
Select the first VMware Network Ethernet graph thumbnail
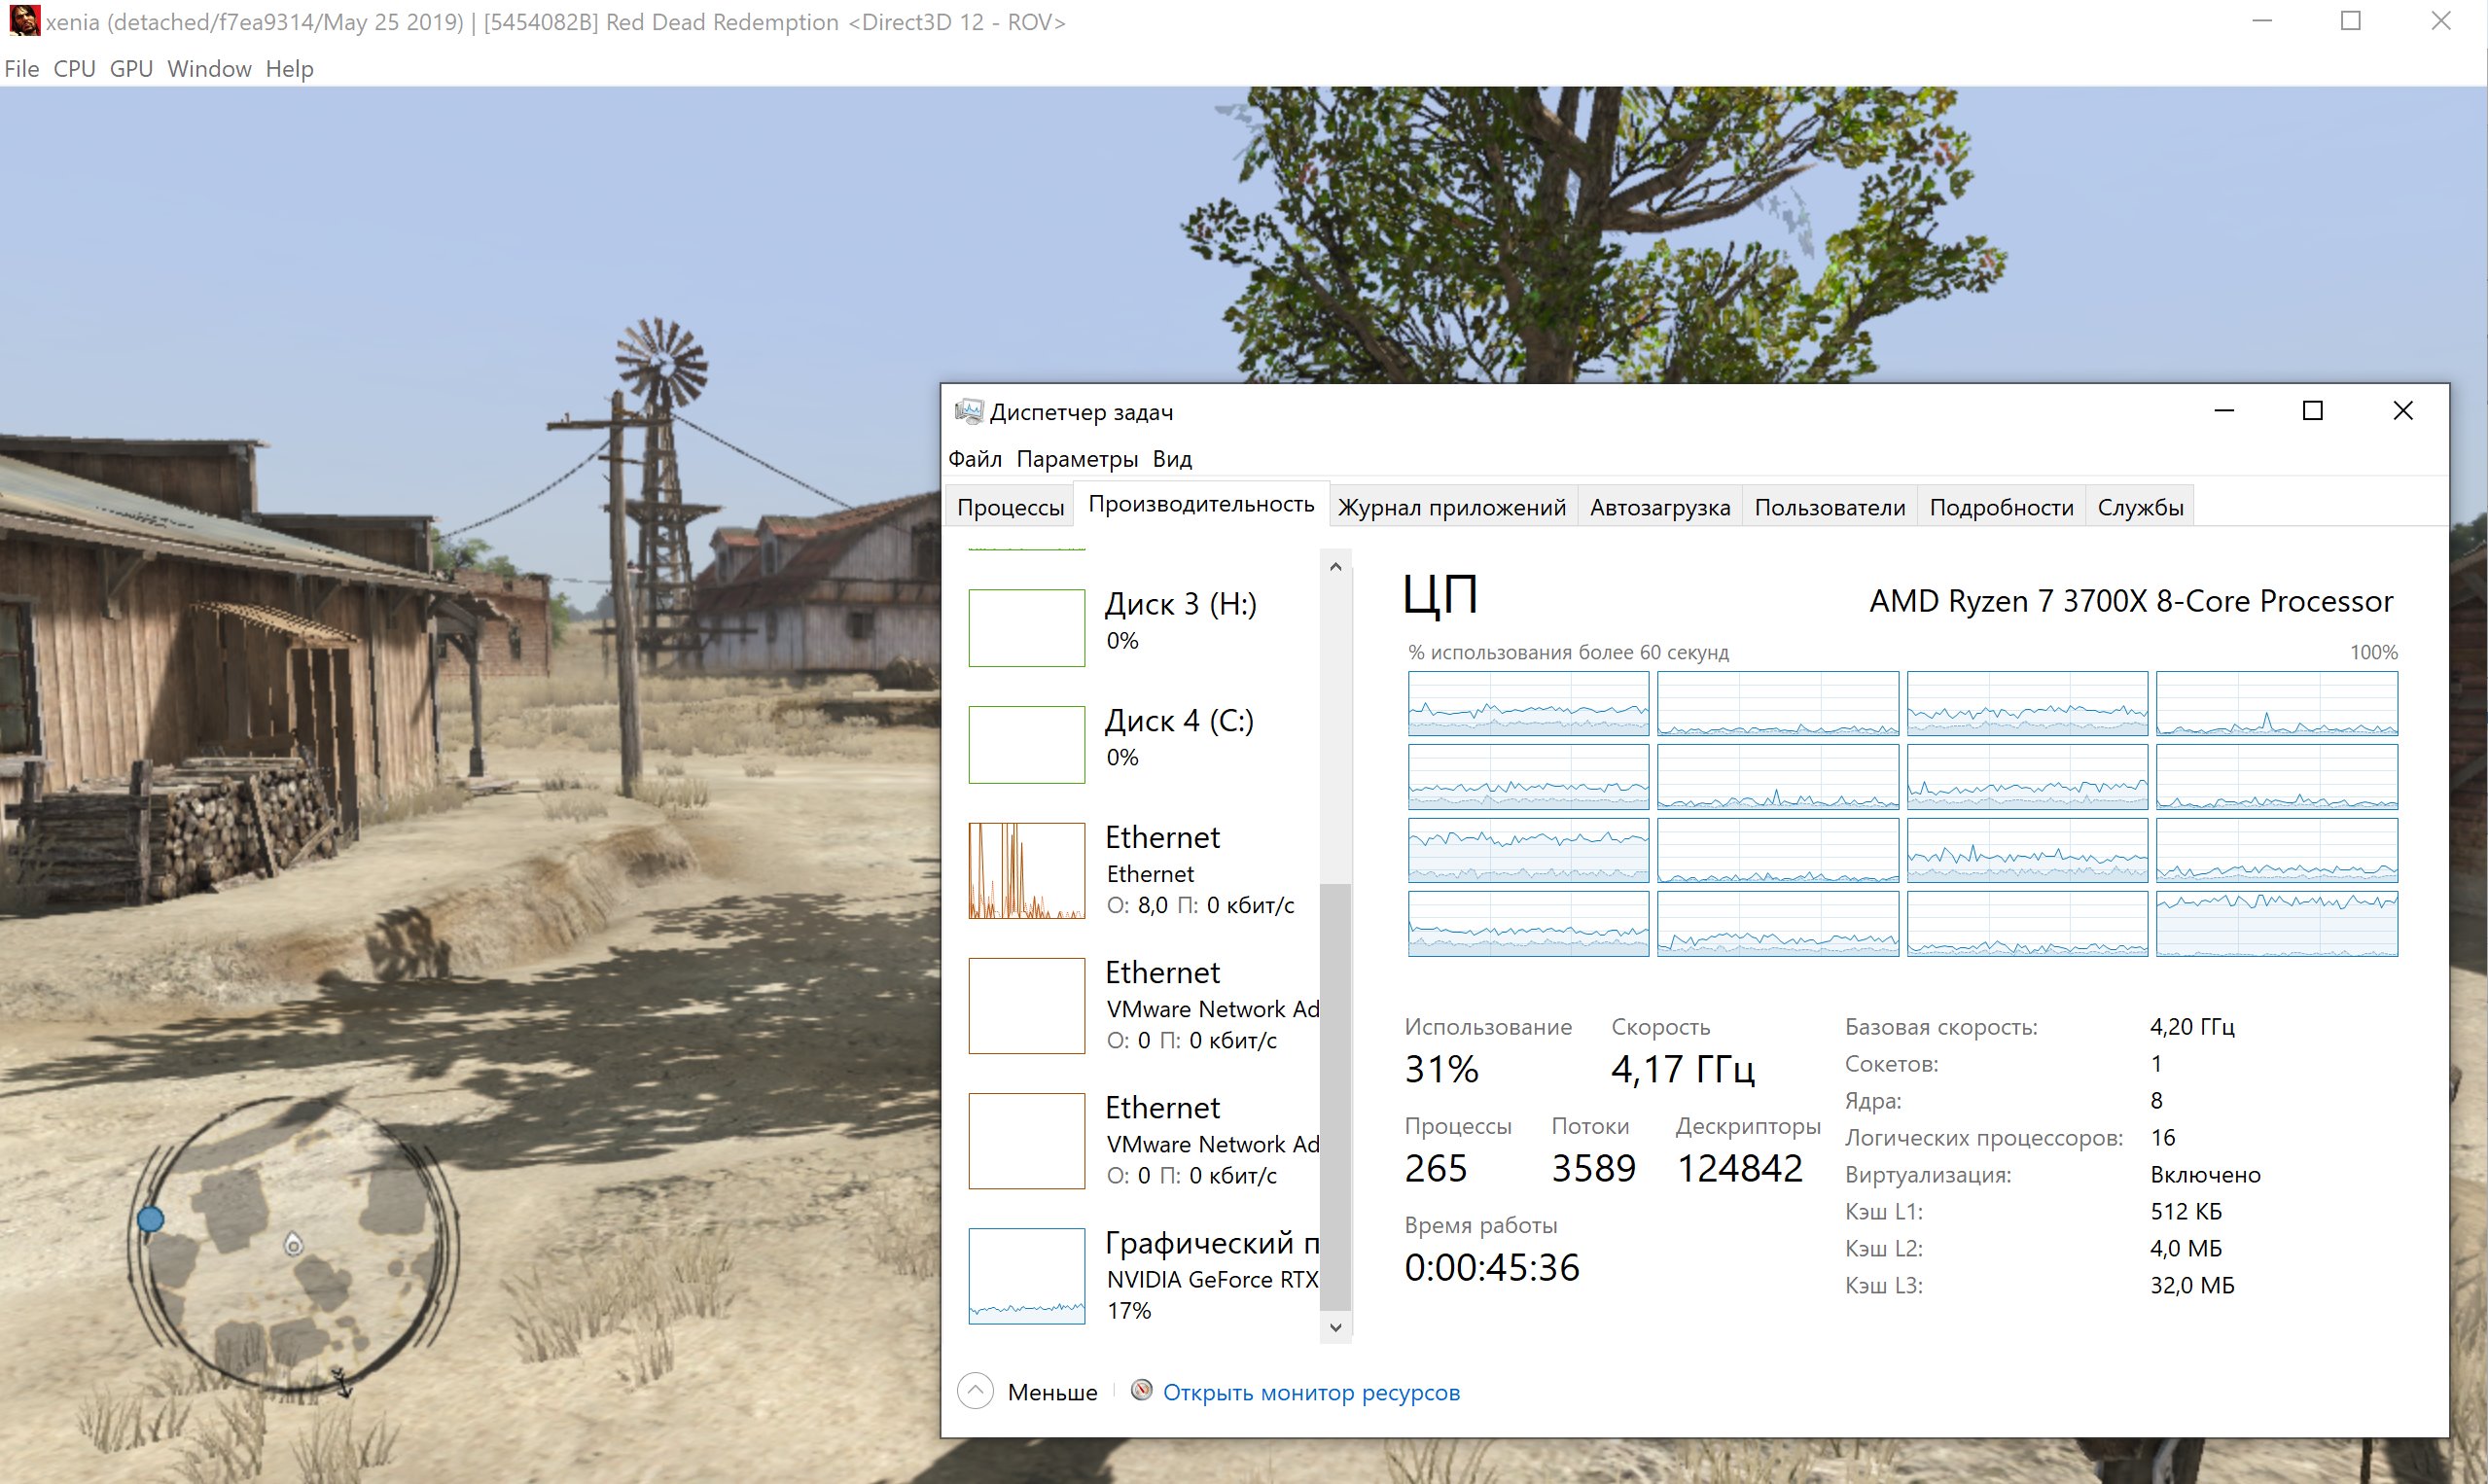tap(1027, 1006)
